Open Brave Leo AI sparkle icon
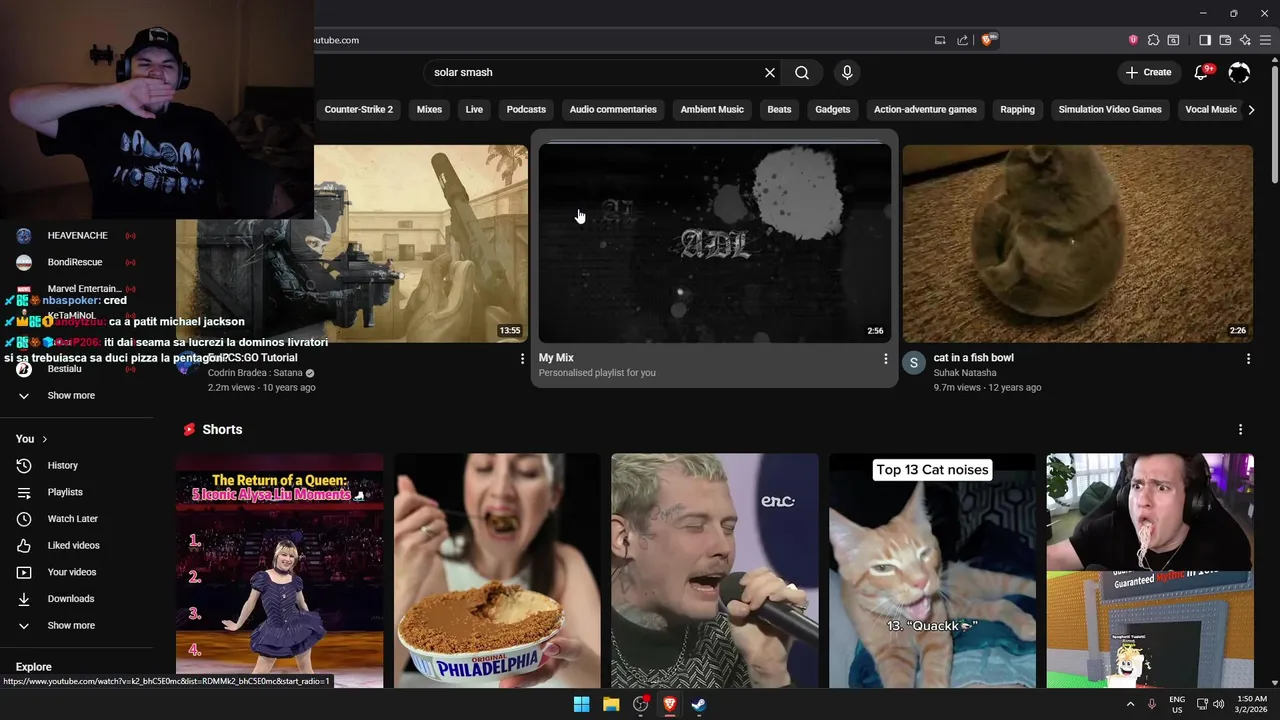Viewport: 1280px width, 720px height. click(1245, 40)
